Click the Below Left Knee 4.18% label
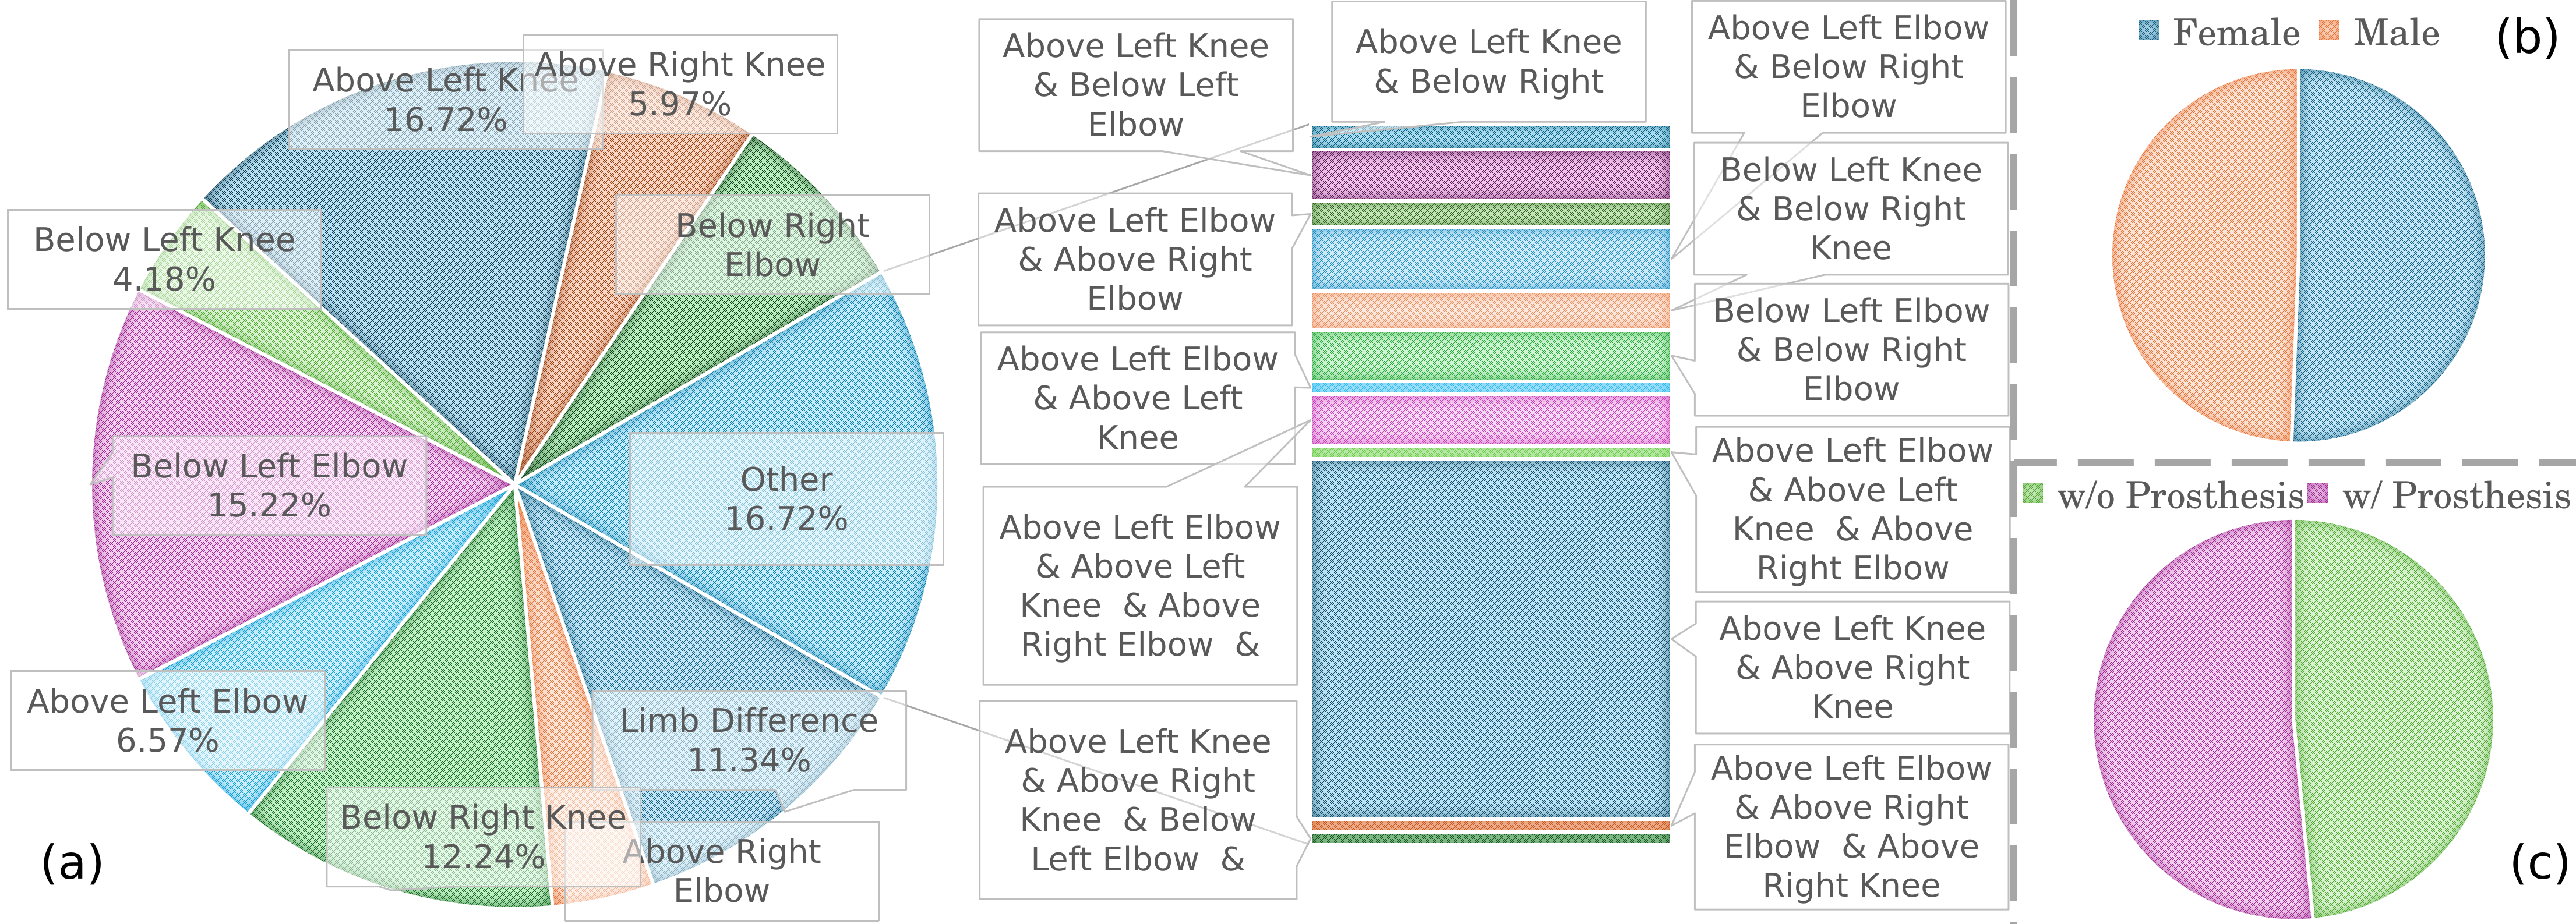 click(164, 259)
